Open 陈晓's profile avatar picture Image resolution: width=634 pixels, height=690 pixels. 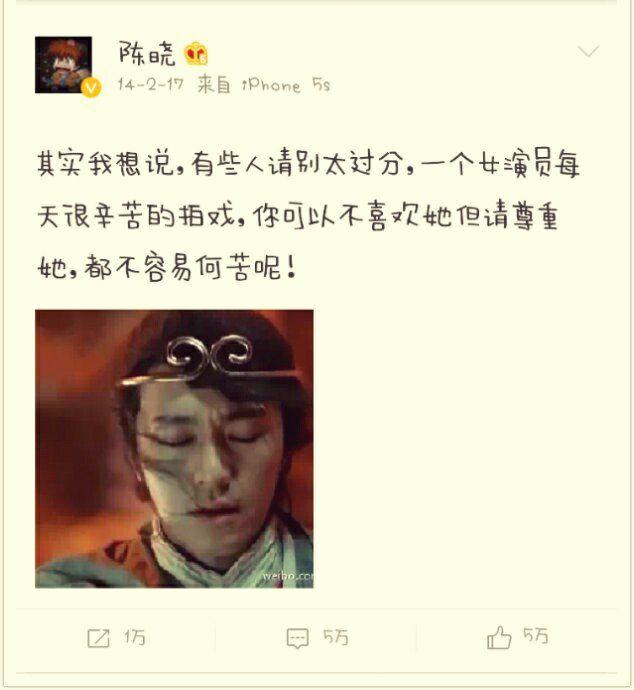[x=64, y=65]
